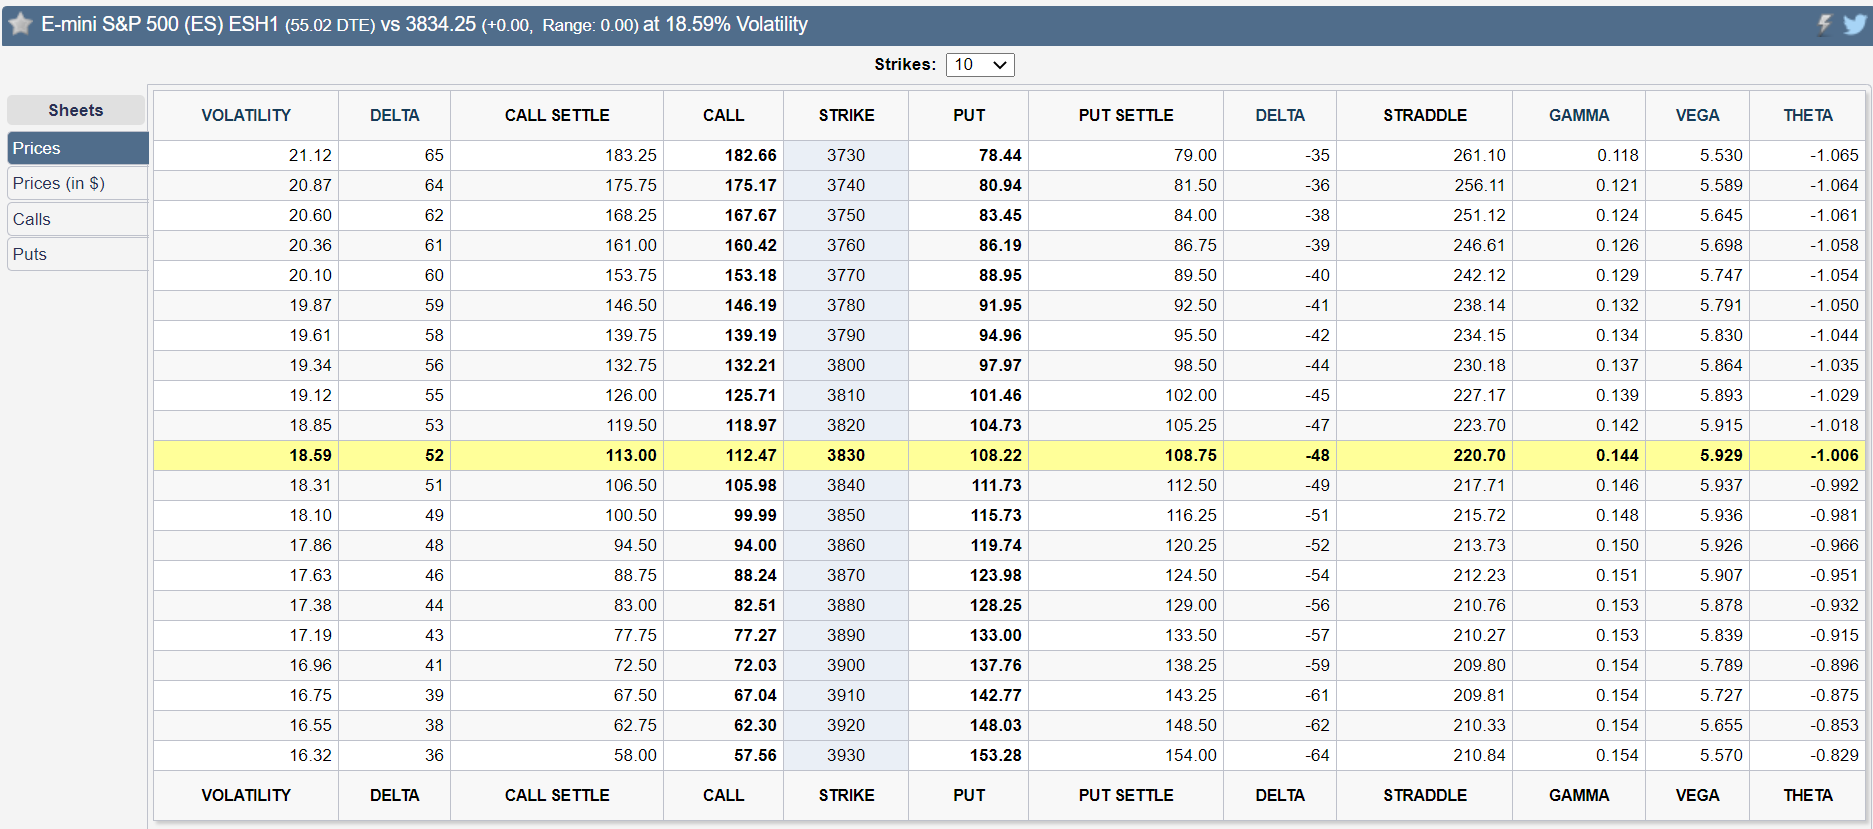1873x829 pixels.
Task: Click strike 3920 cell
Action: pyautogui.click(x=846, y=725)
